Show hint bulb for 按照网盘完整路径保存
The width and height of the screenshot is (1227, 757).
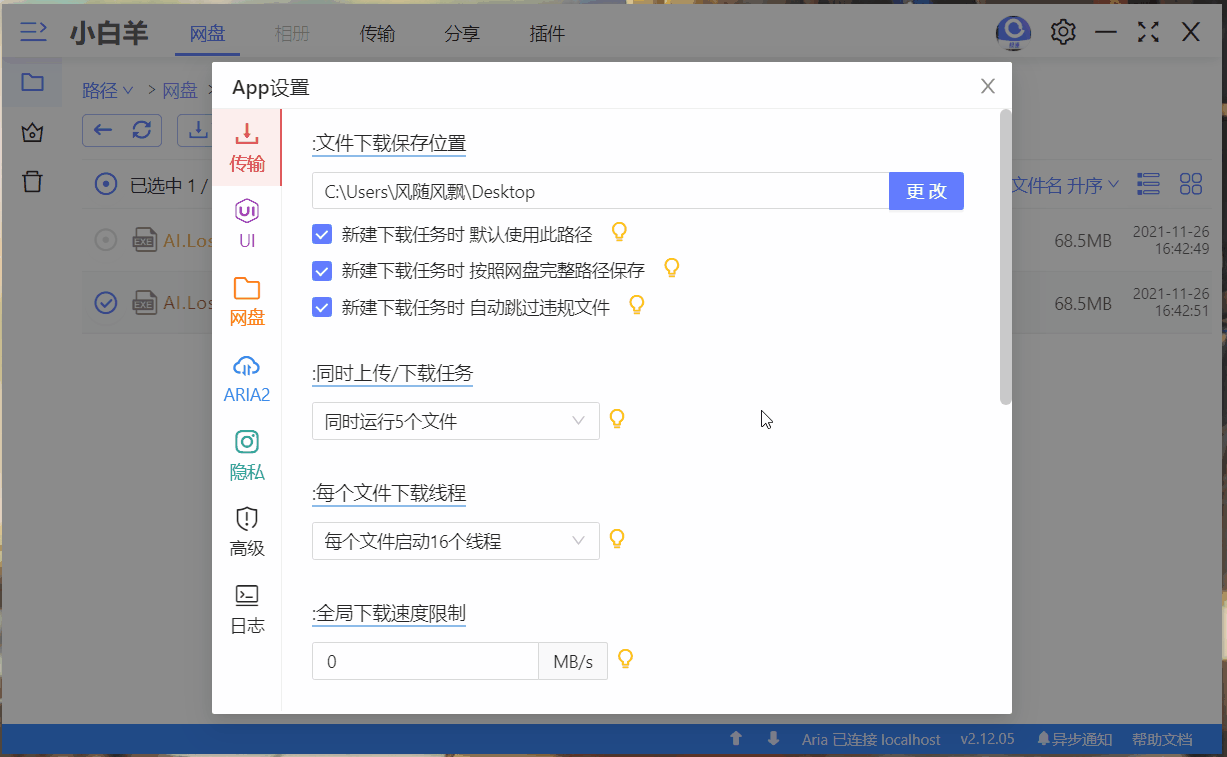coord(672,268)
